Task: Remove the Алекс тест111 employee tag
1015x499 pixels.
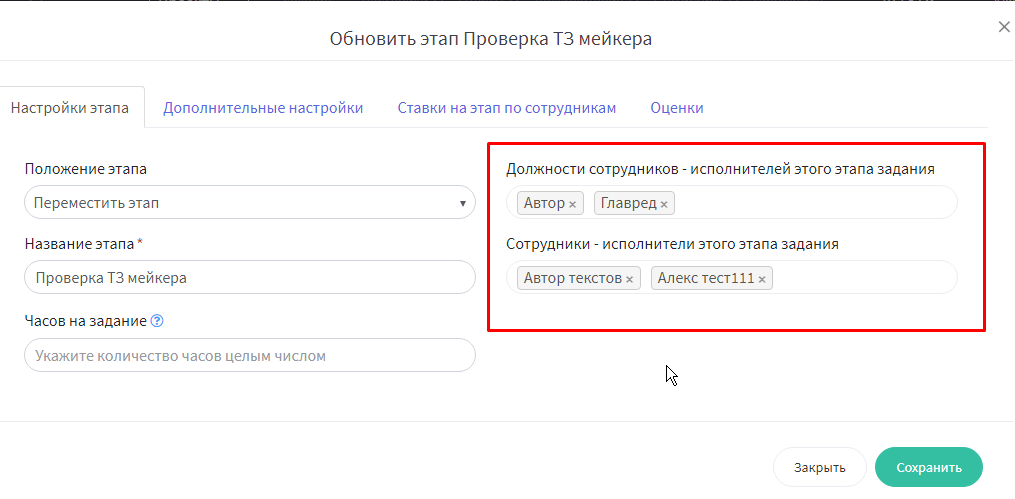Action: (762, 280)
